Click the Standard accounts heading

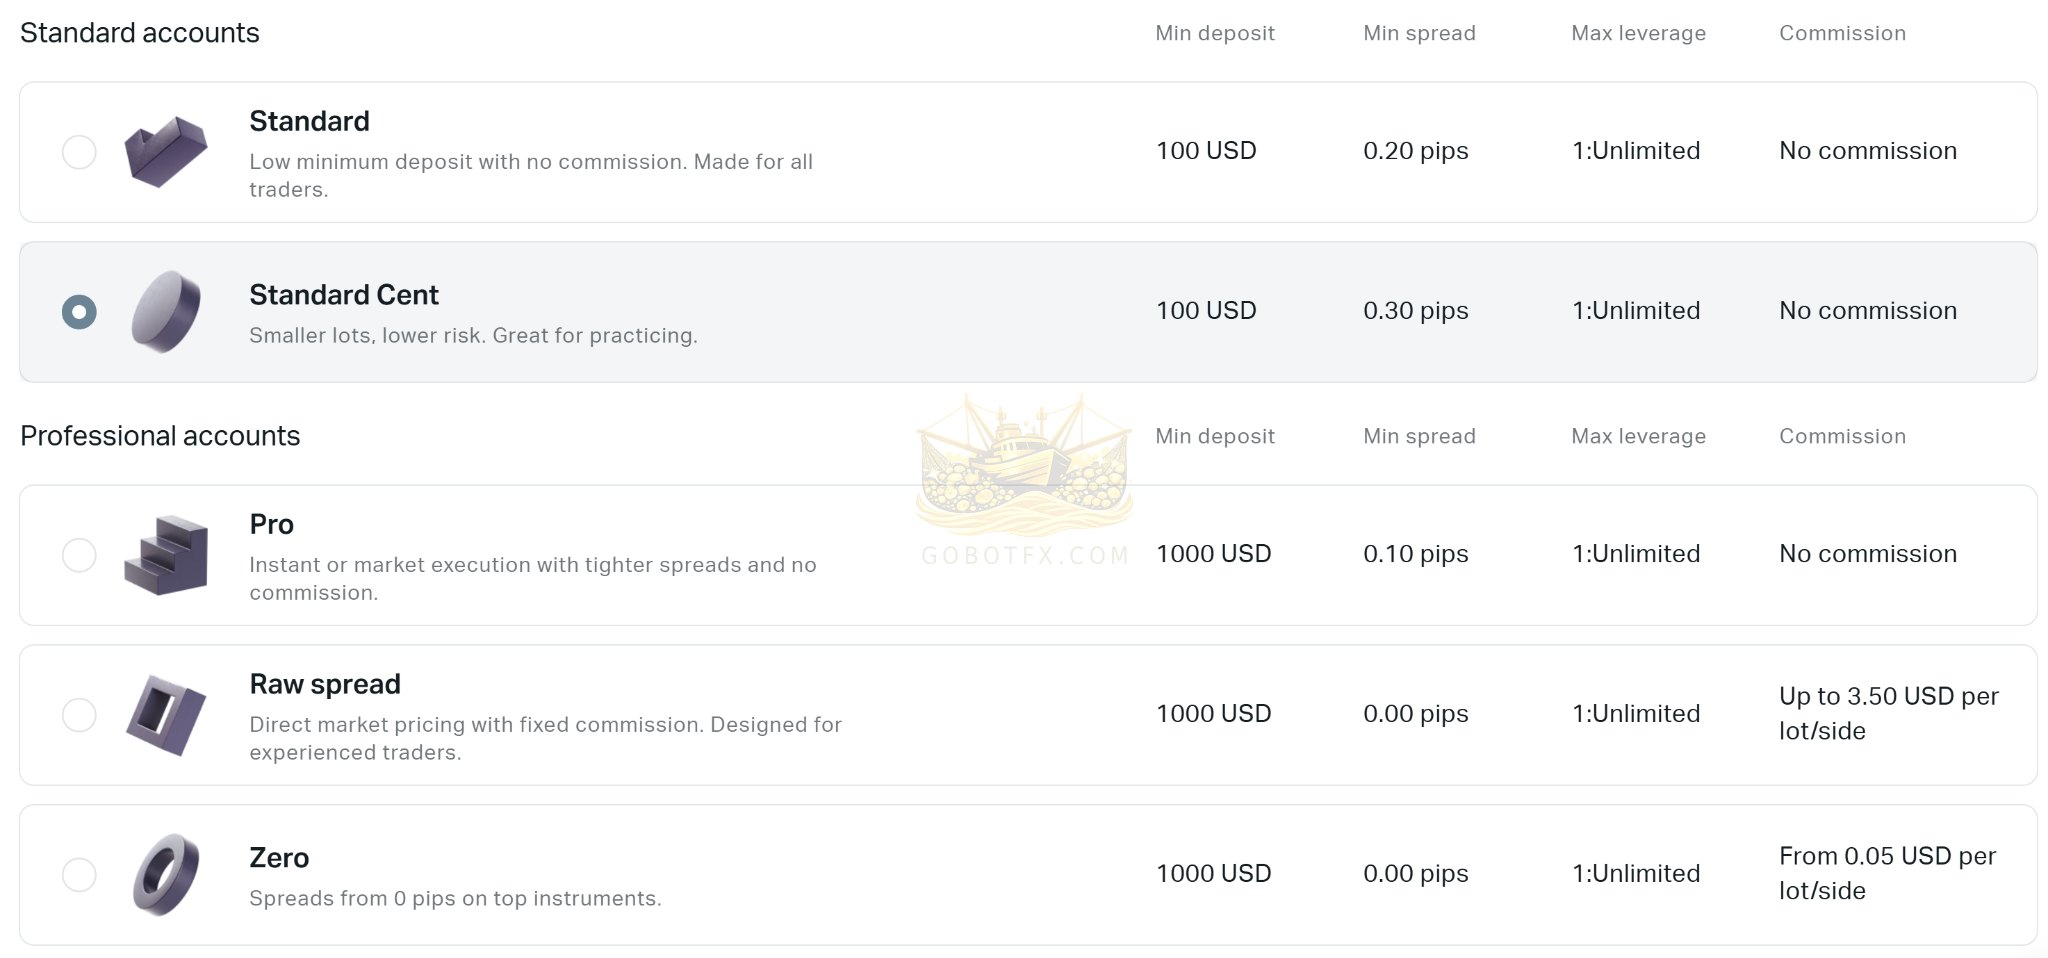140,32
